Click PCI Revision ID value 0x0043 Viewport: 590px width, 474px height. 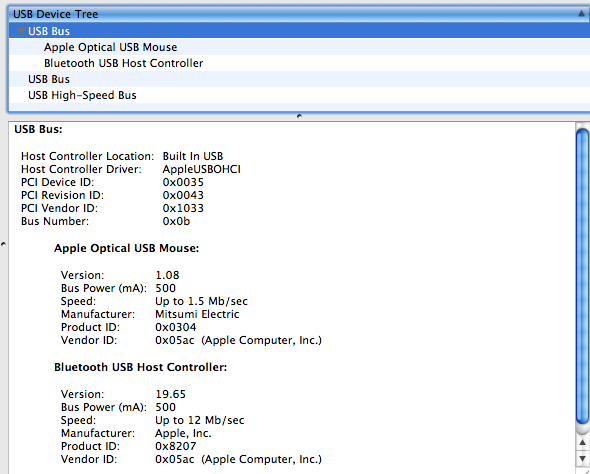pyautogui.click(x=183, y=195)
